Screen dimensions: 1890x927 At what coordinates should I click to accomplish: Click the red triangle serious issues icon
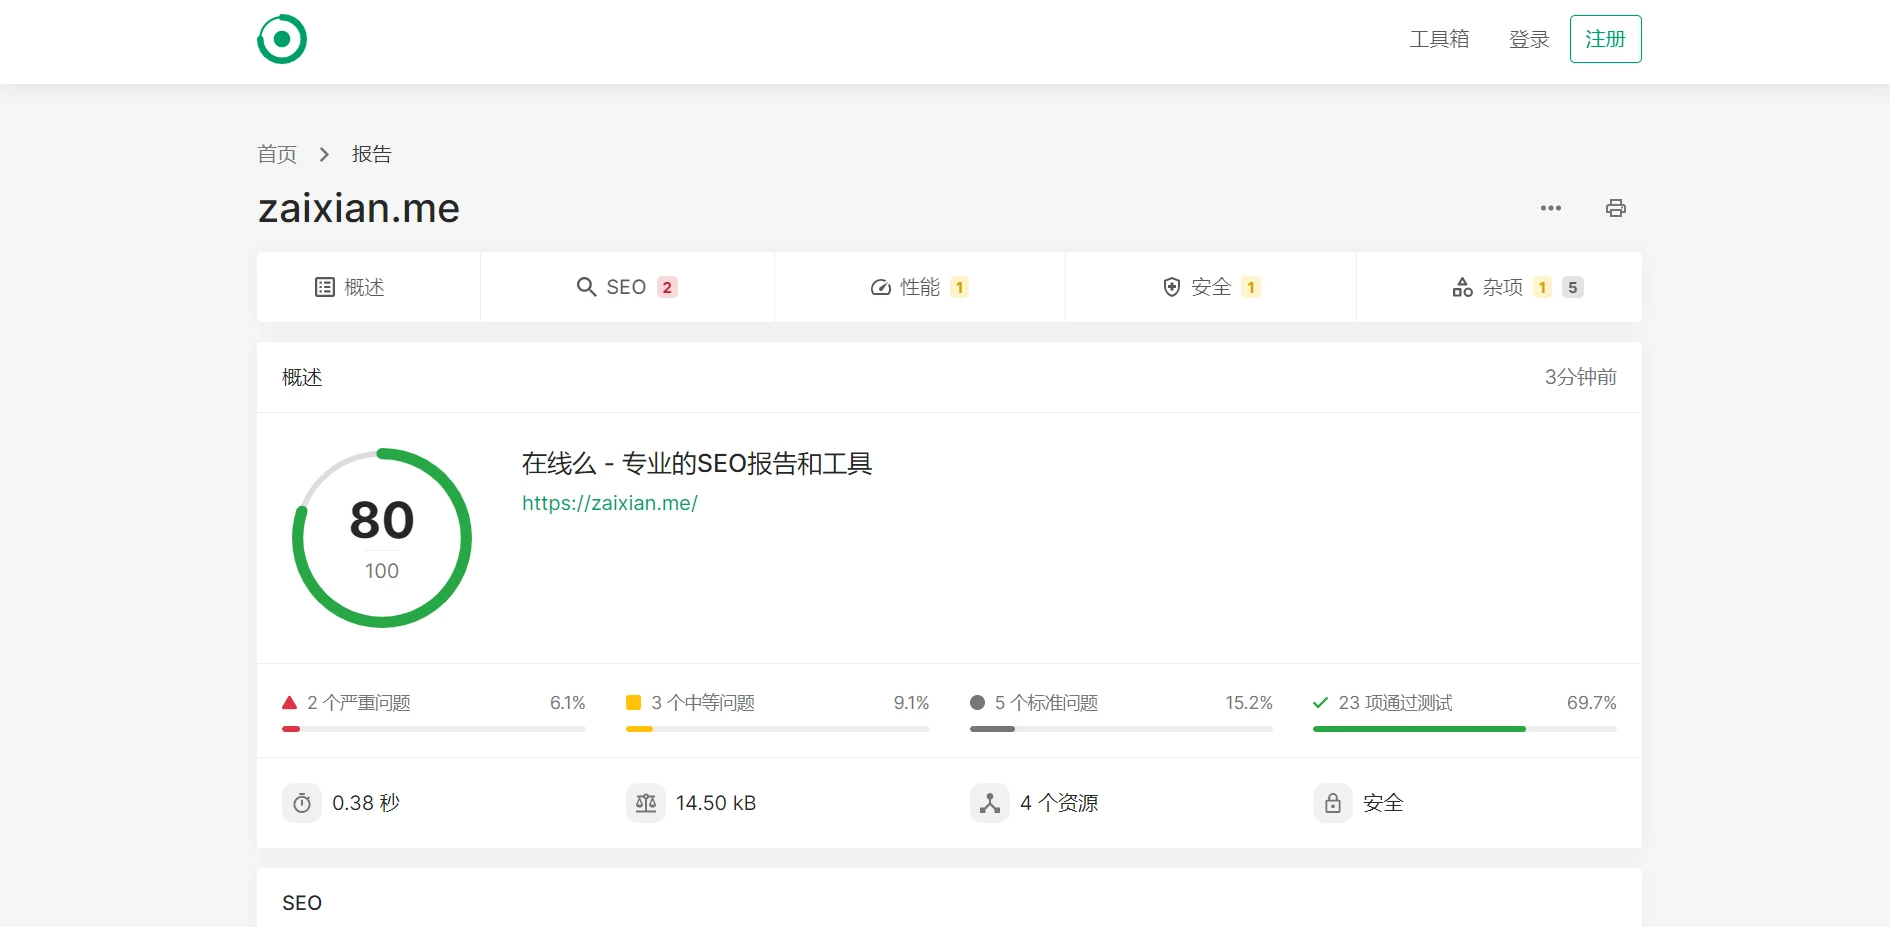pos(290,703)
